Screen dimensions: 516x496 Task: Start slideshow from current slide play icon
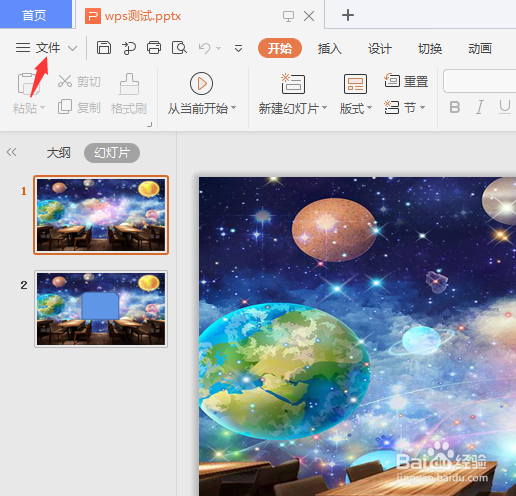coord(201,83)
